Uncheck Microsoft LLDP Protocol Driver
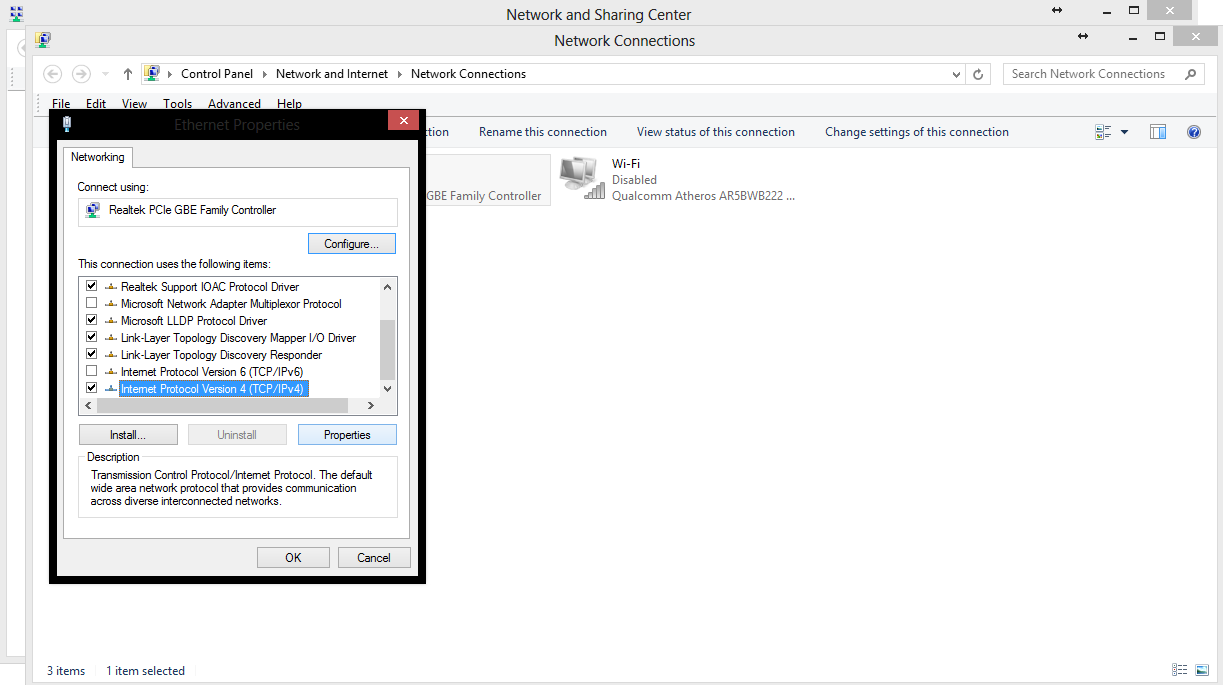Viewport: 1223px width, 685px height. point(92,320)
